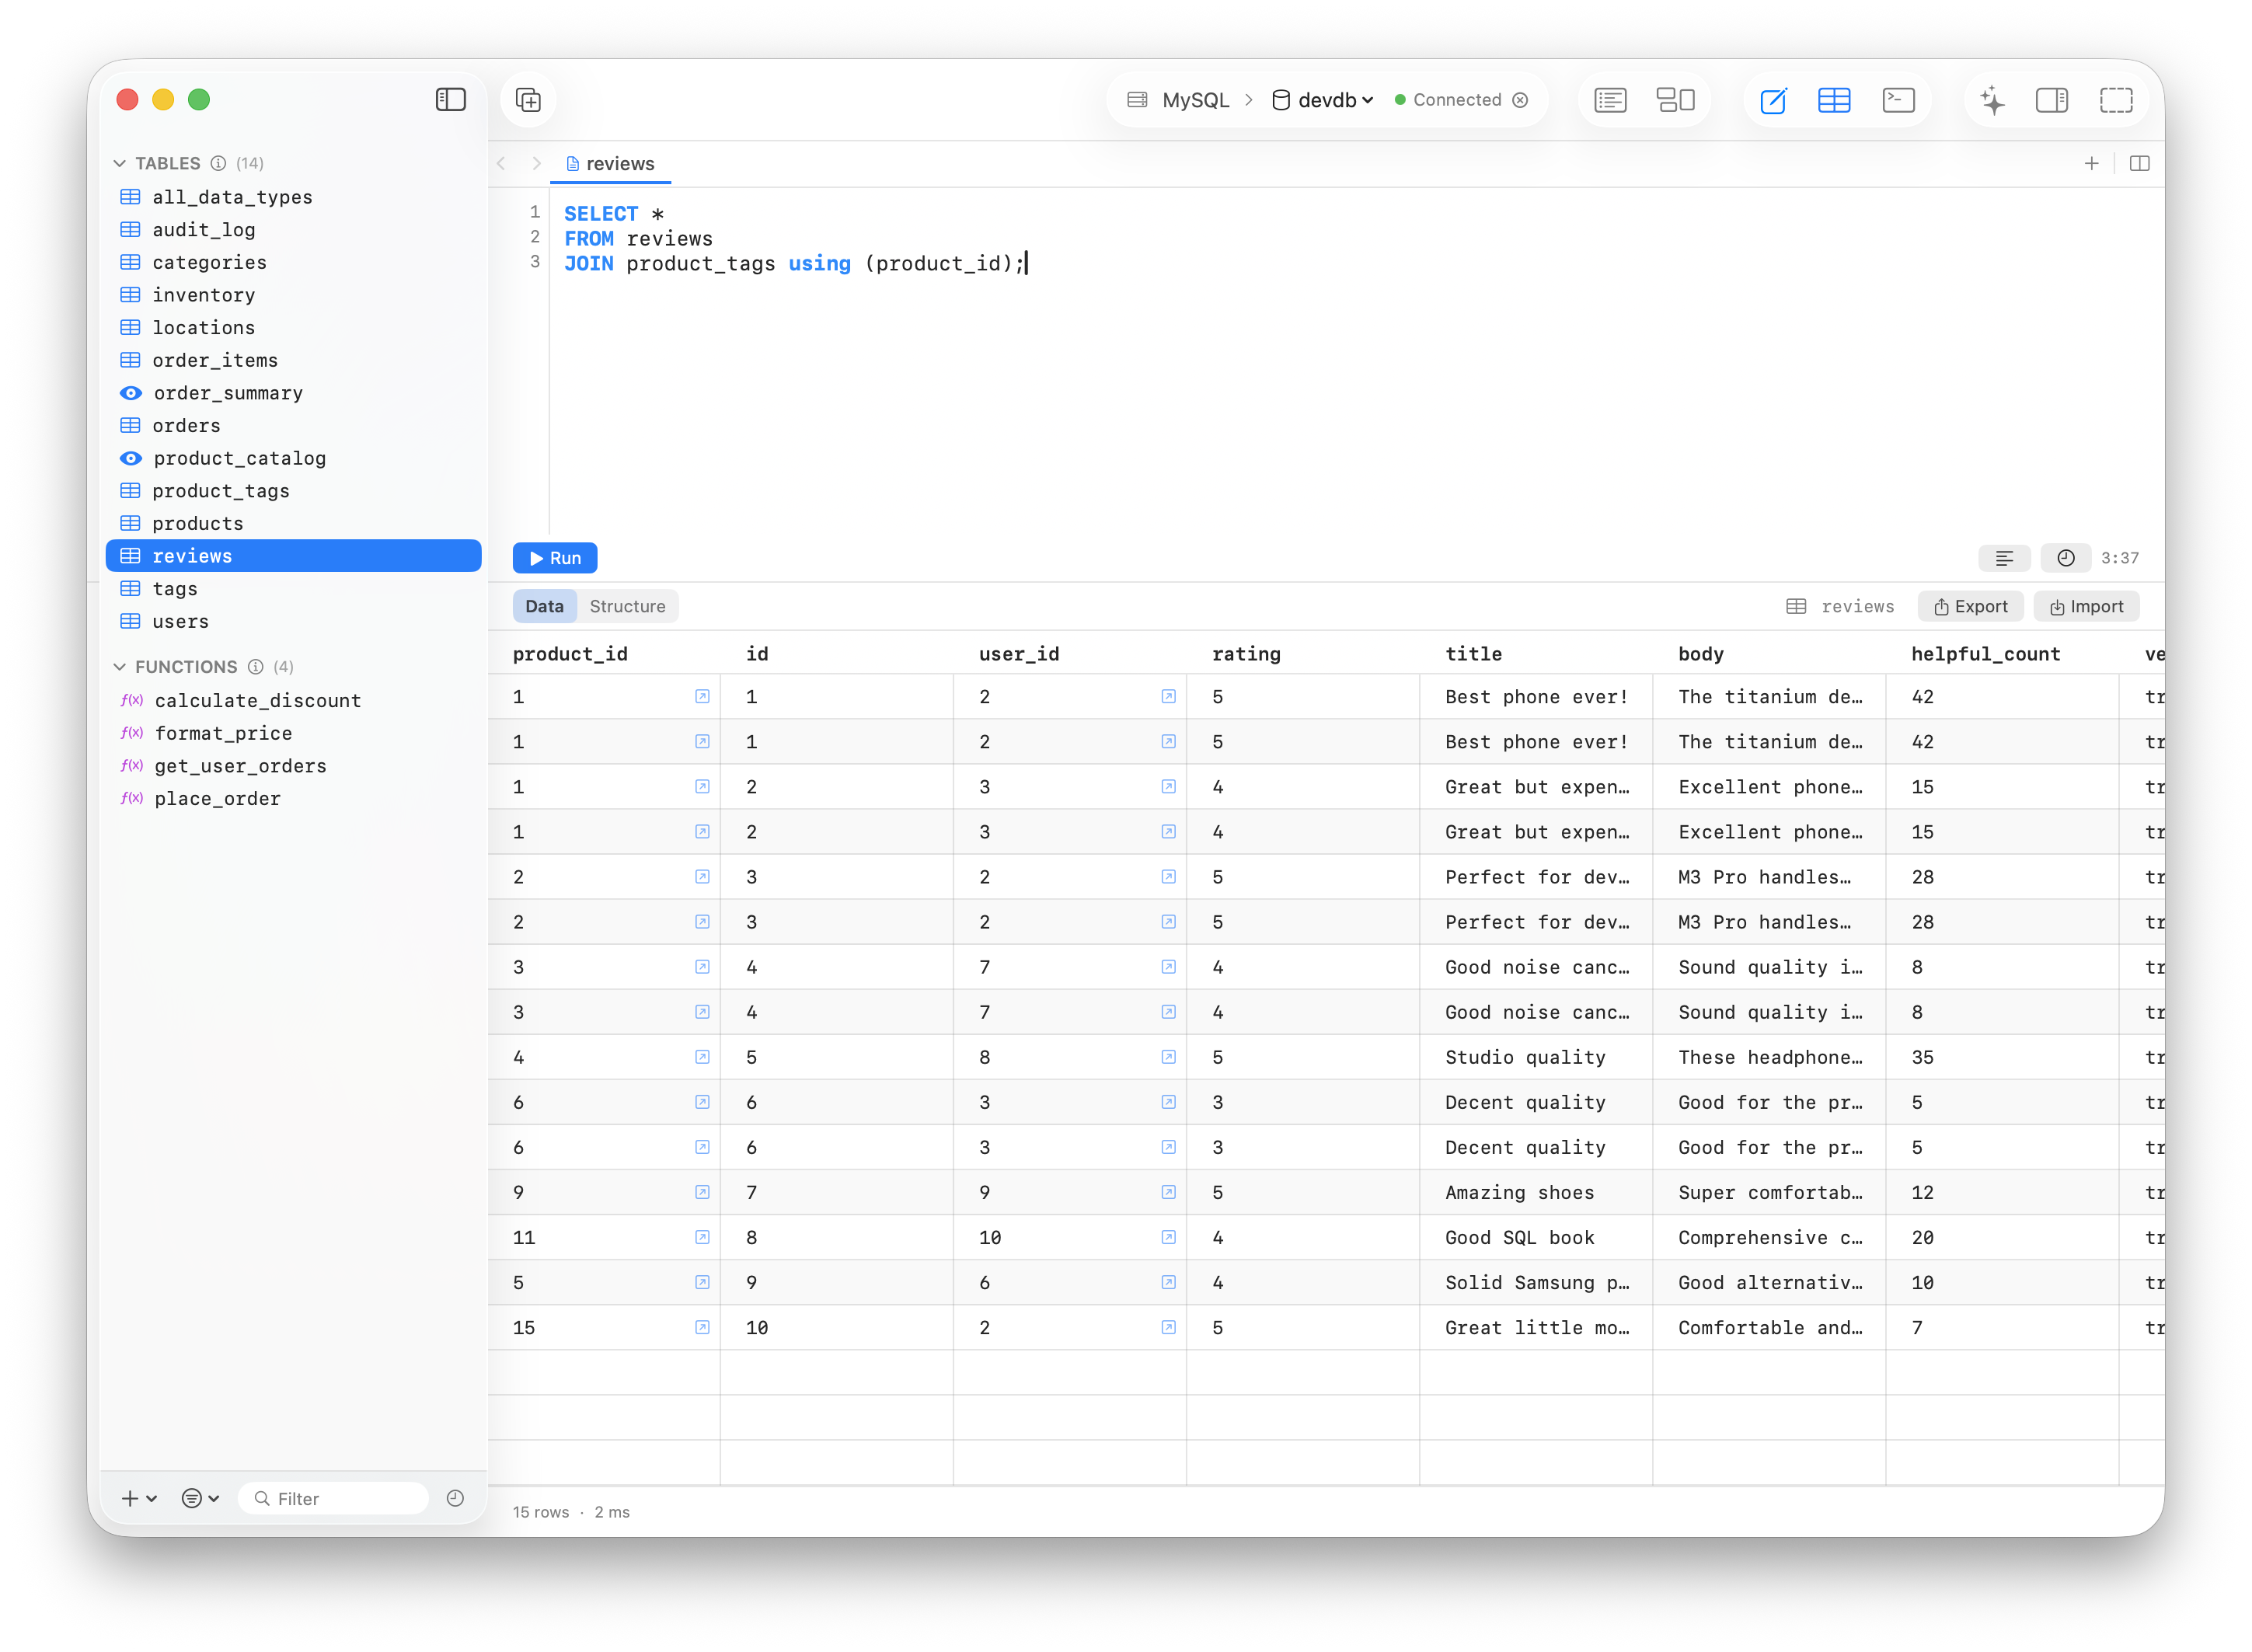Click the format query lines icon
The width and height of the screenshot is (2252, 1652).
pyautogui.click(x=2004, y=558)
